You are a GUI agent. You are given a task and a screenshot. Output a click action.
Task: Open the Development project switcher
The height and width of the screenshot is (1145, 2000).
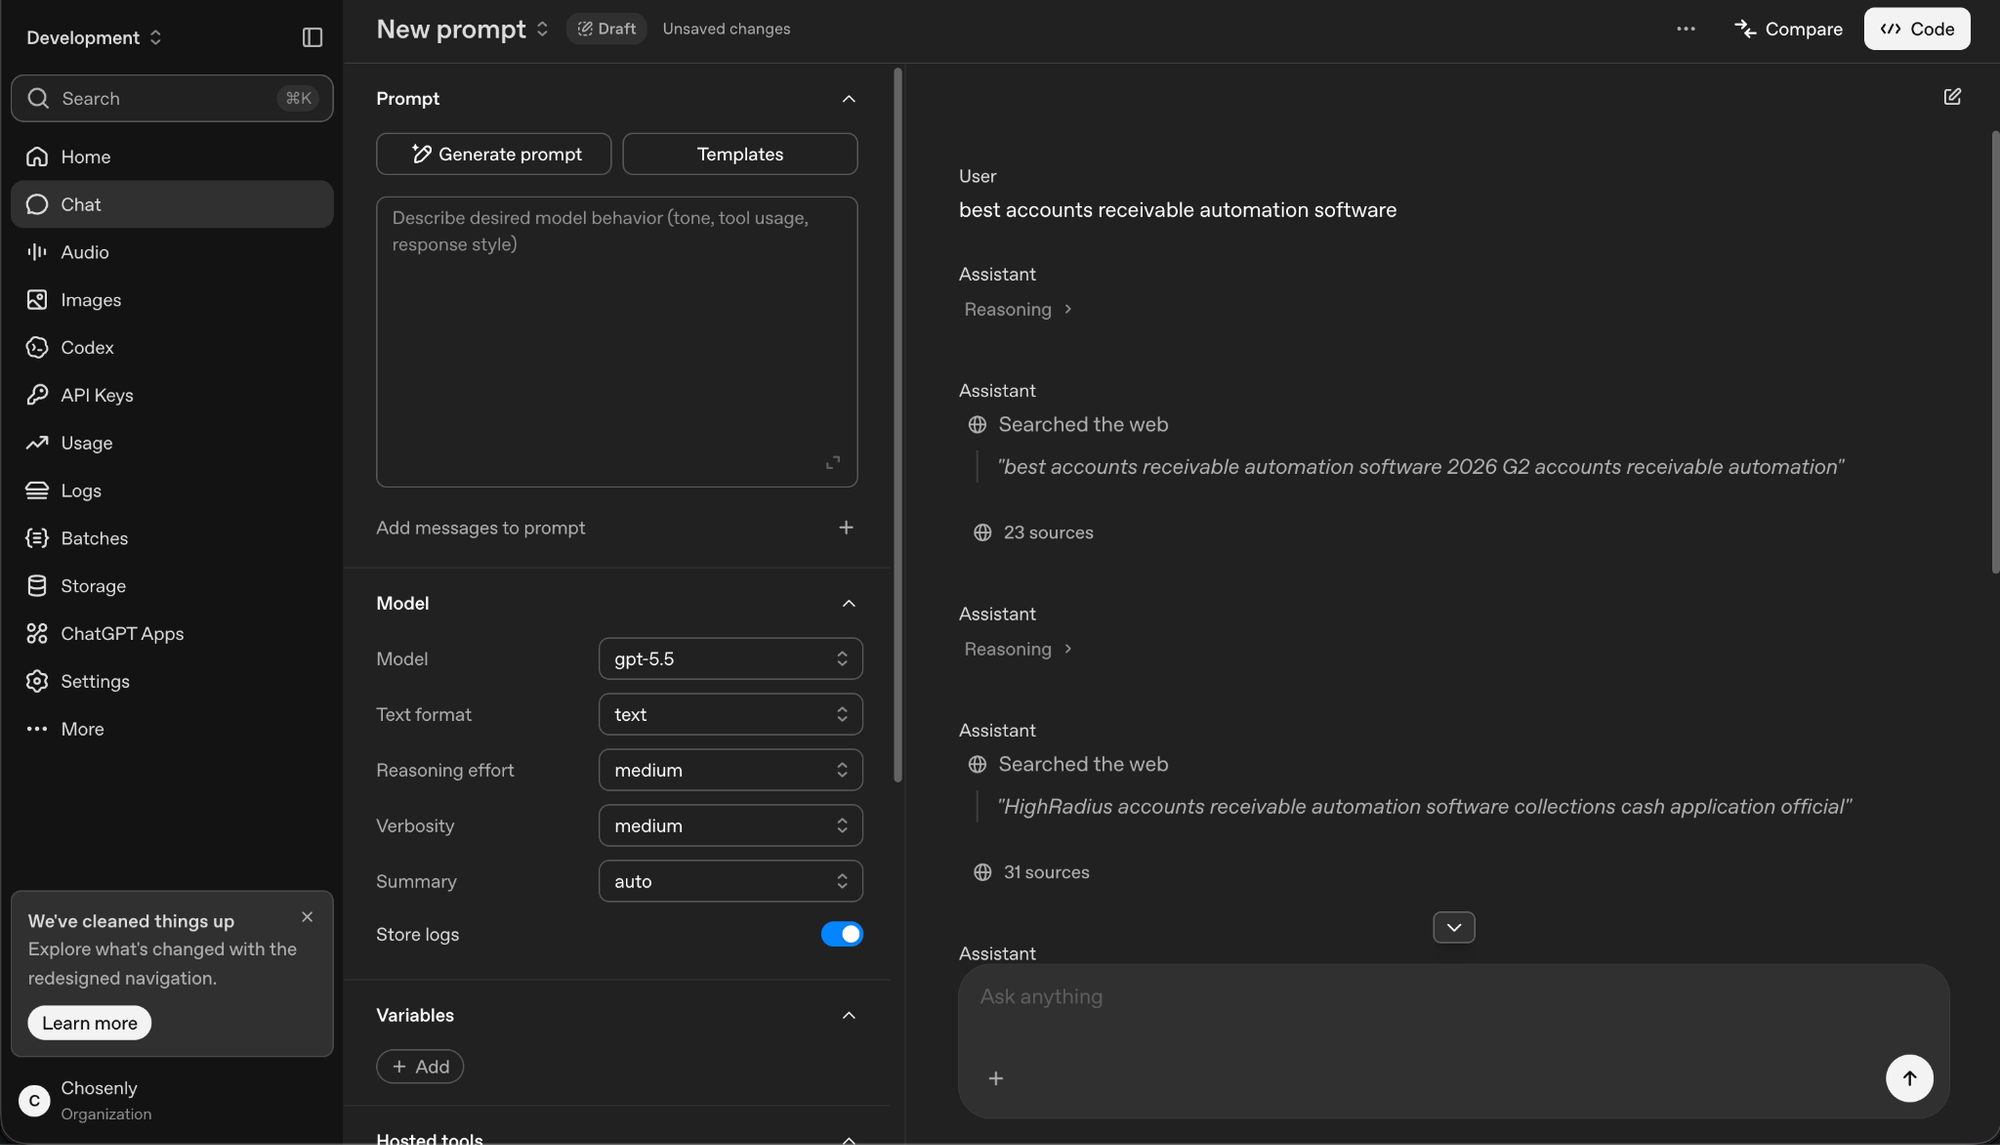(94, 37)
